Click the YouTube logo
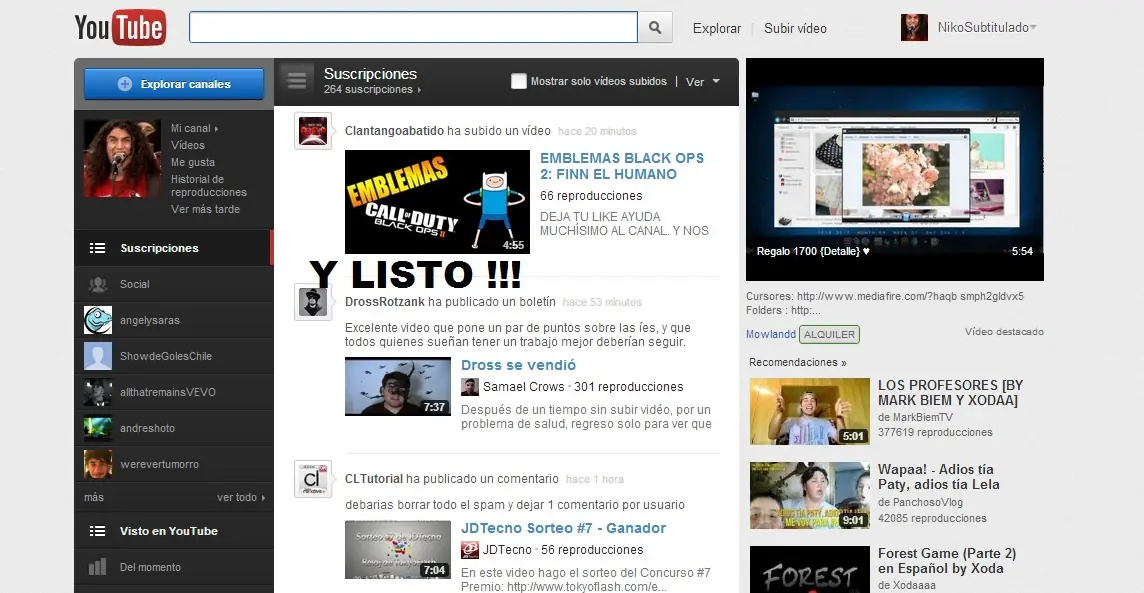This screenshot has width=1144, height=593. tap(120, 28)
